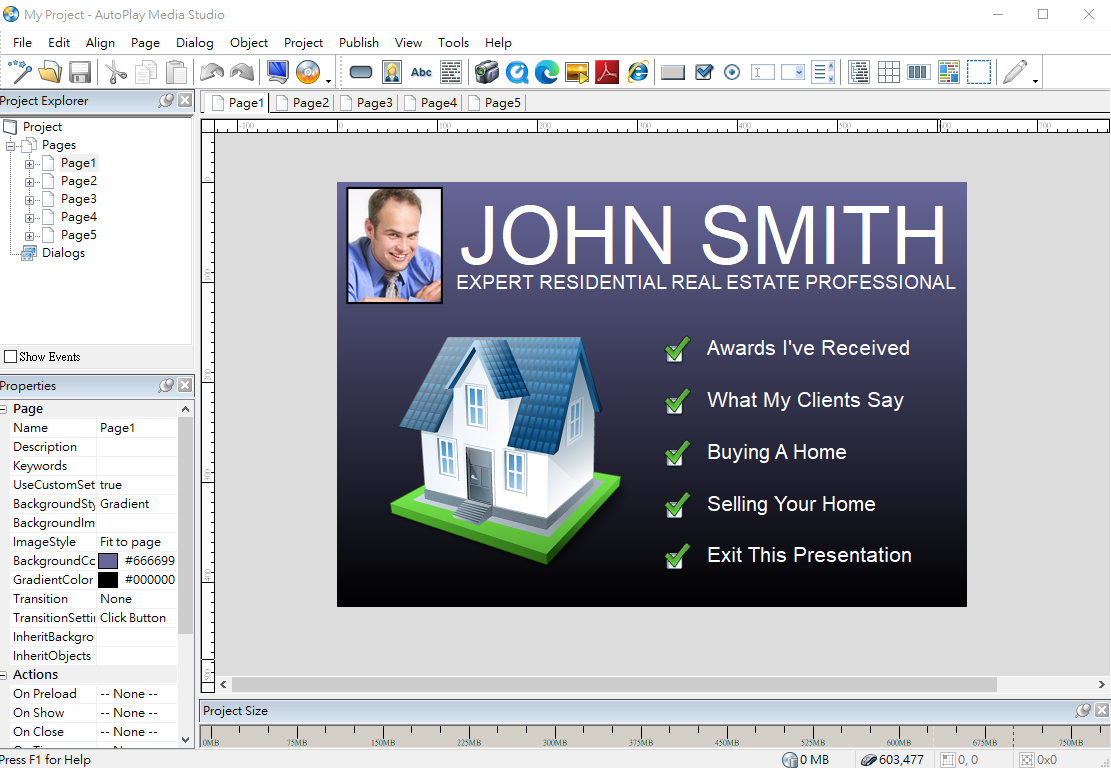This screenshot has width=1111, height=768.
Task: Insert a Label object with the Abc icon
Action: click(x=421, y=72)
